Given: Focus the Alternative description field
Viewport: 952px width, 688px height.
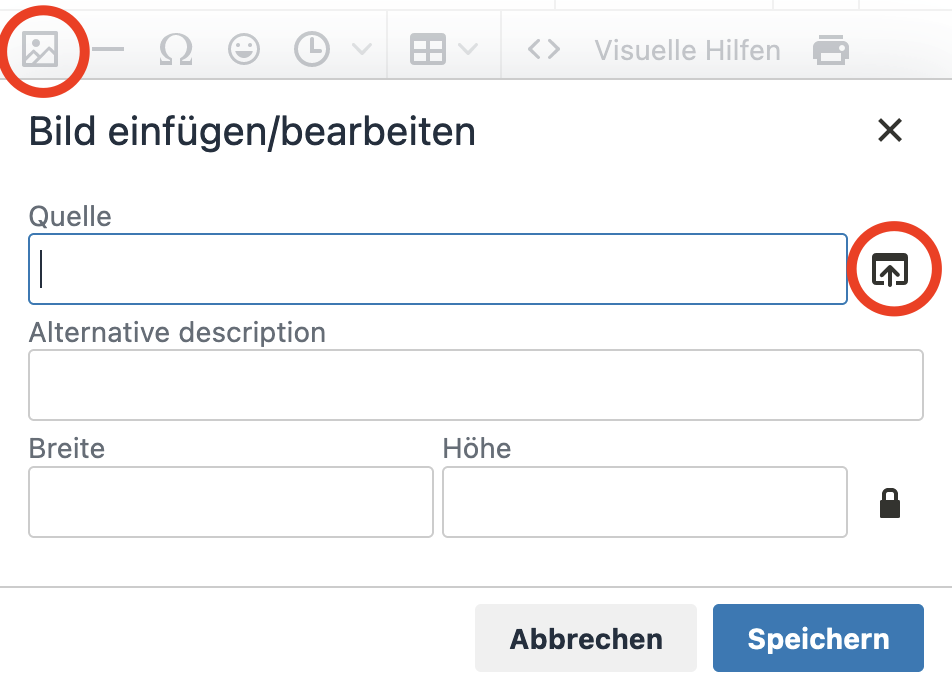Looking at the screenshot, I should click(476, 384).
